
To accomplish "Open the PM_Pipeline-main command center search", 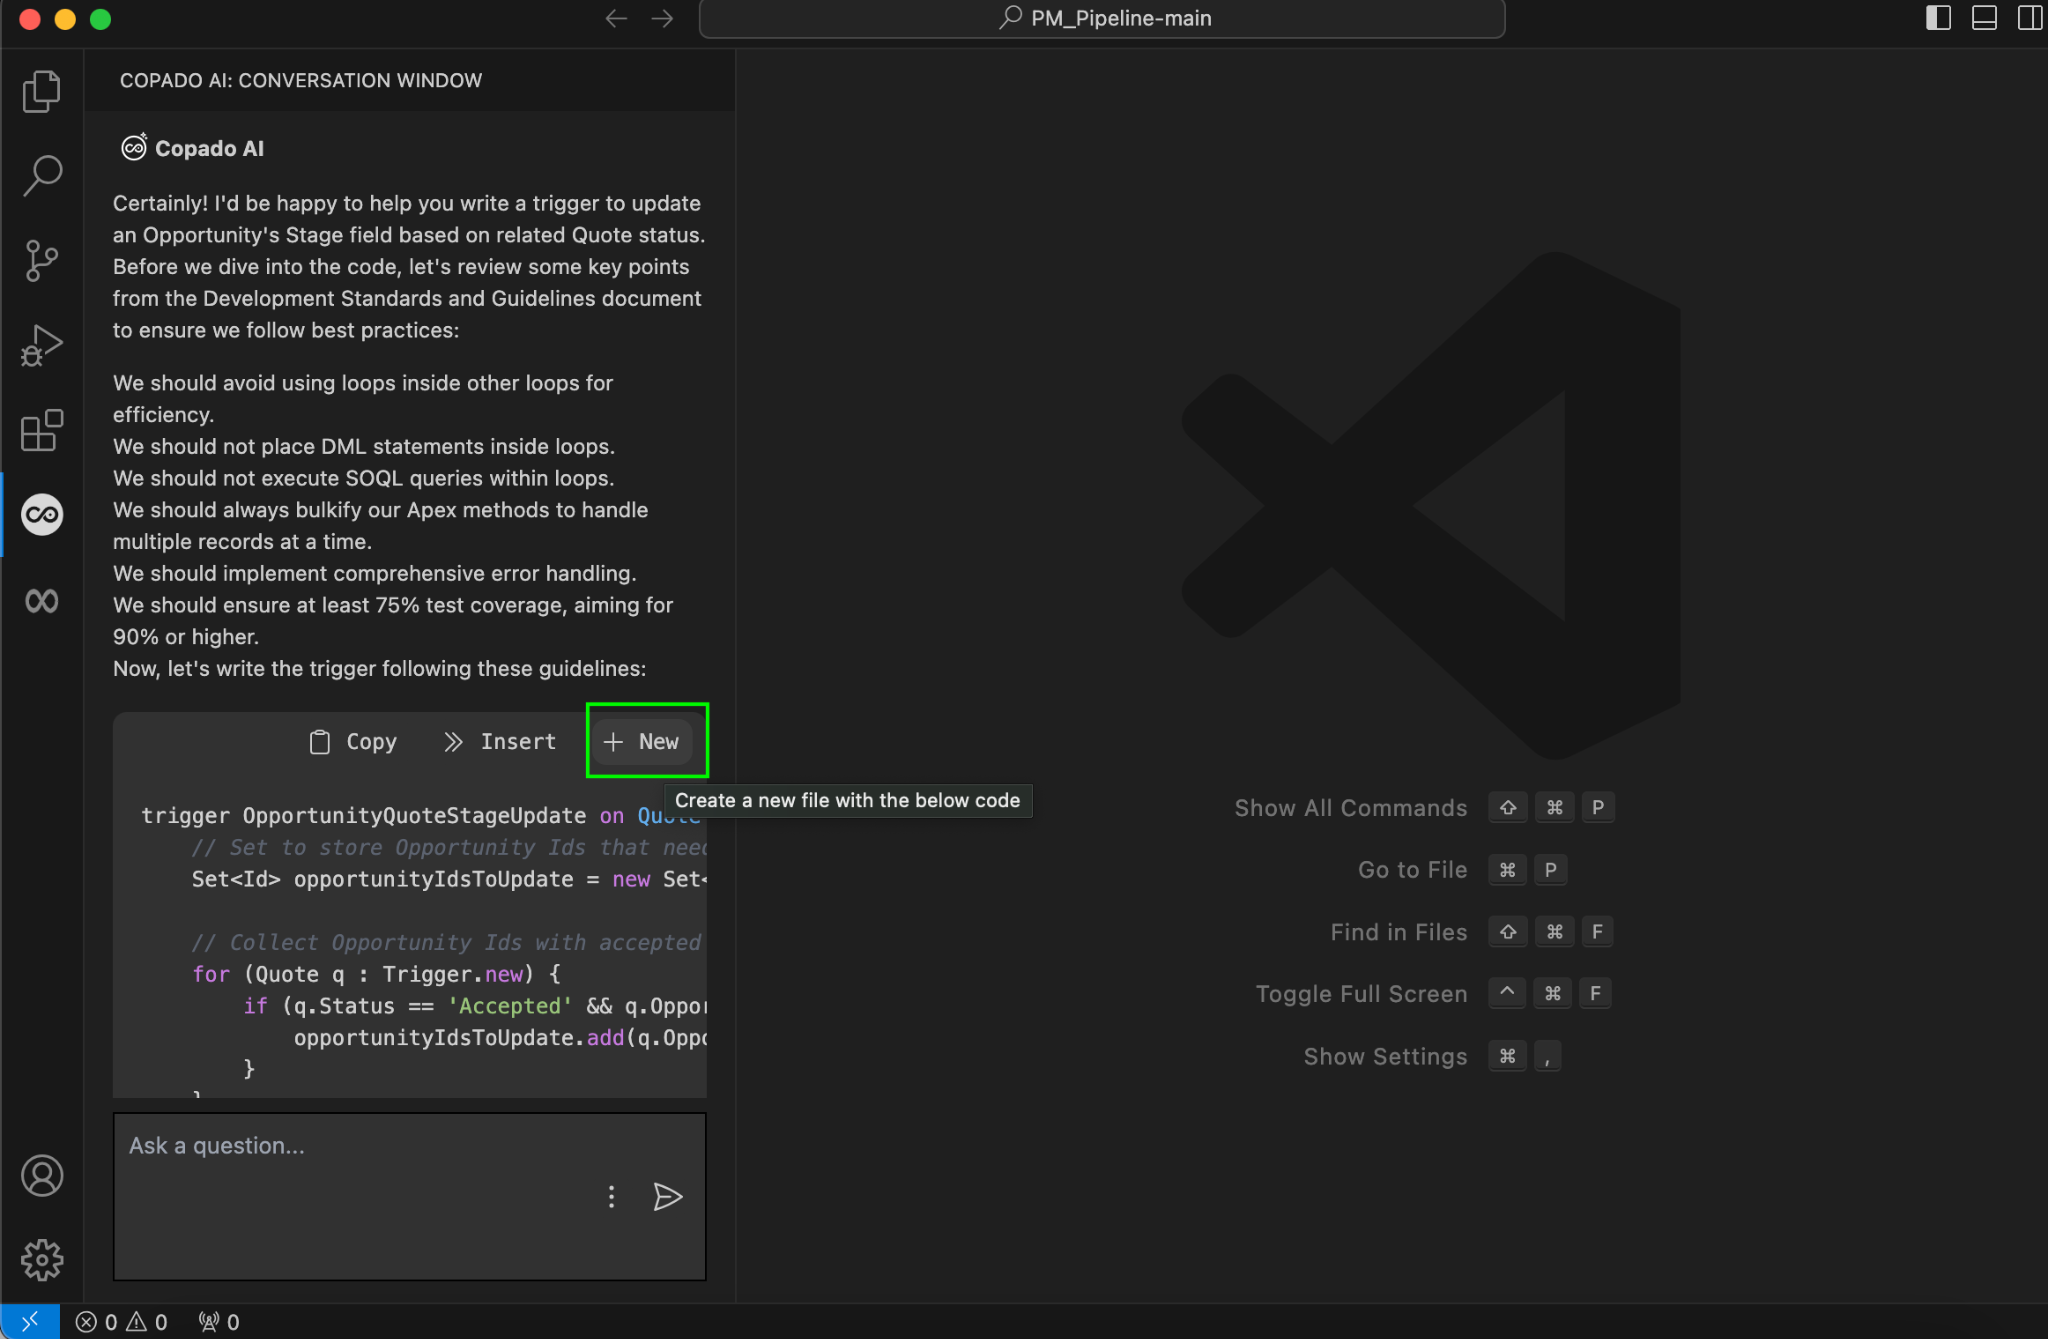I will pos(1102,18).
